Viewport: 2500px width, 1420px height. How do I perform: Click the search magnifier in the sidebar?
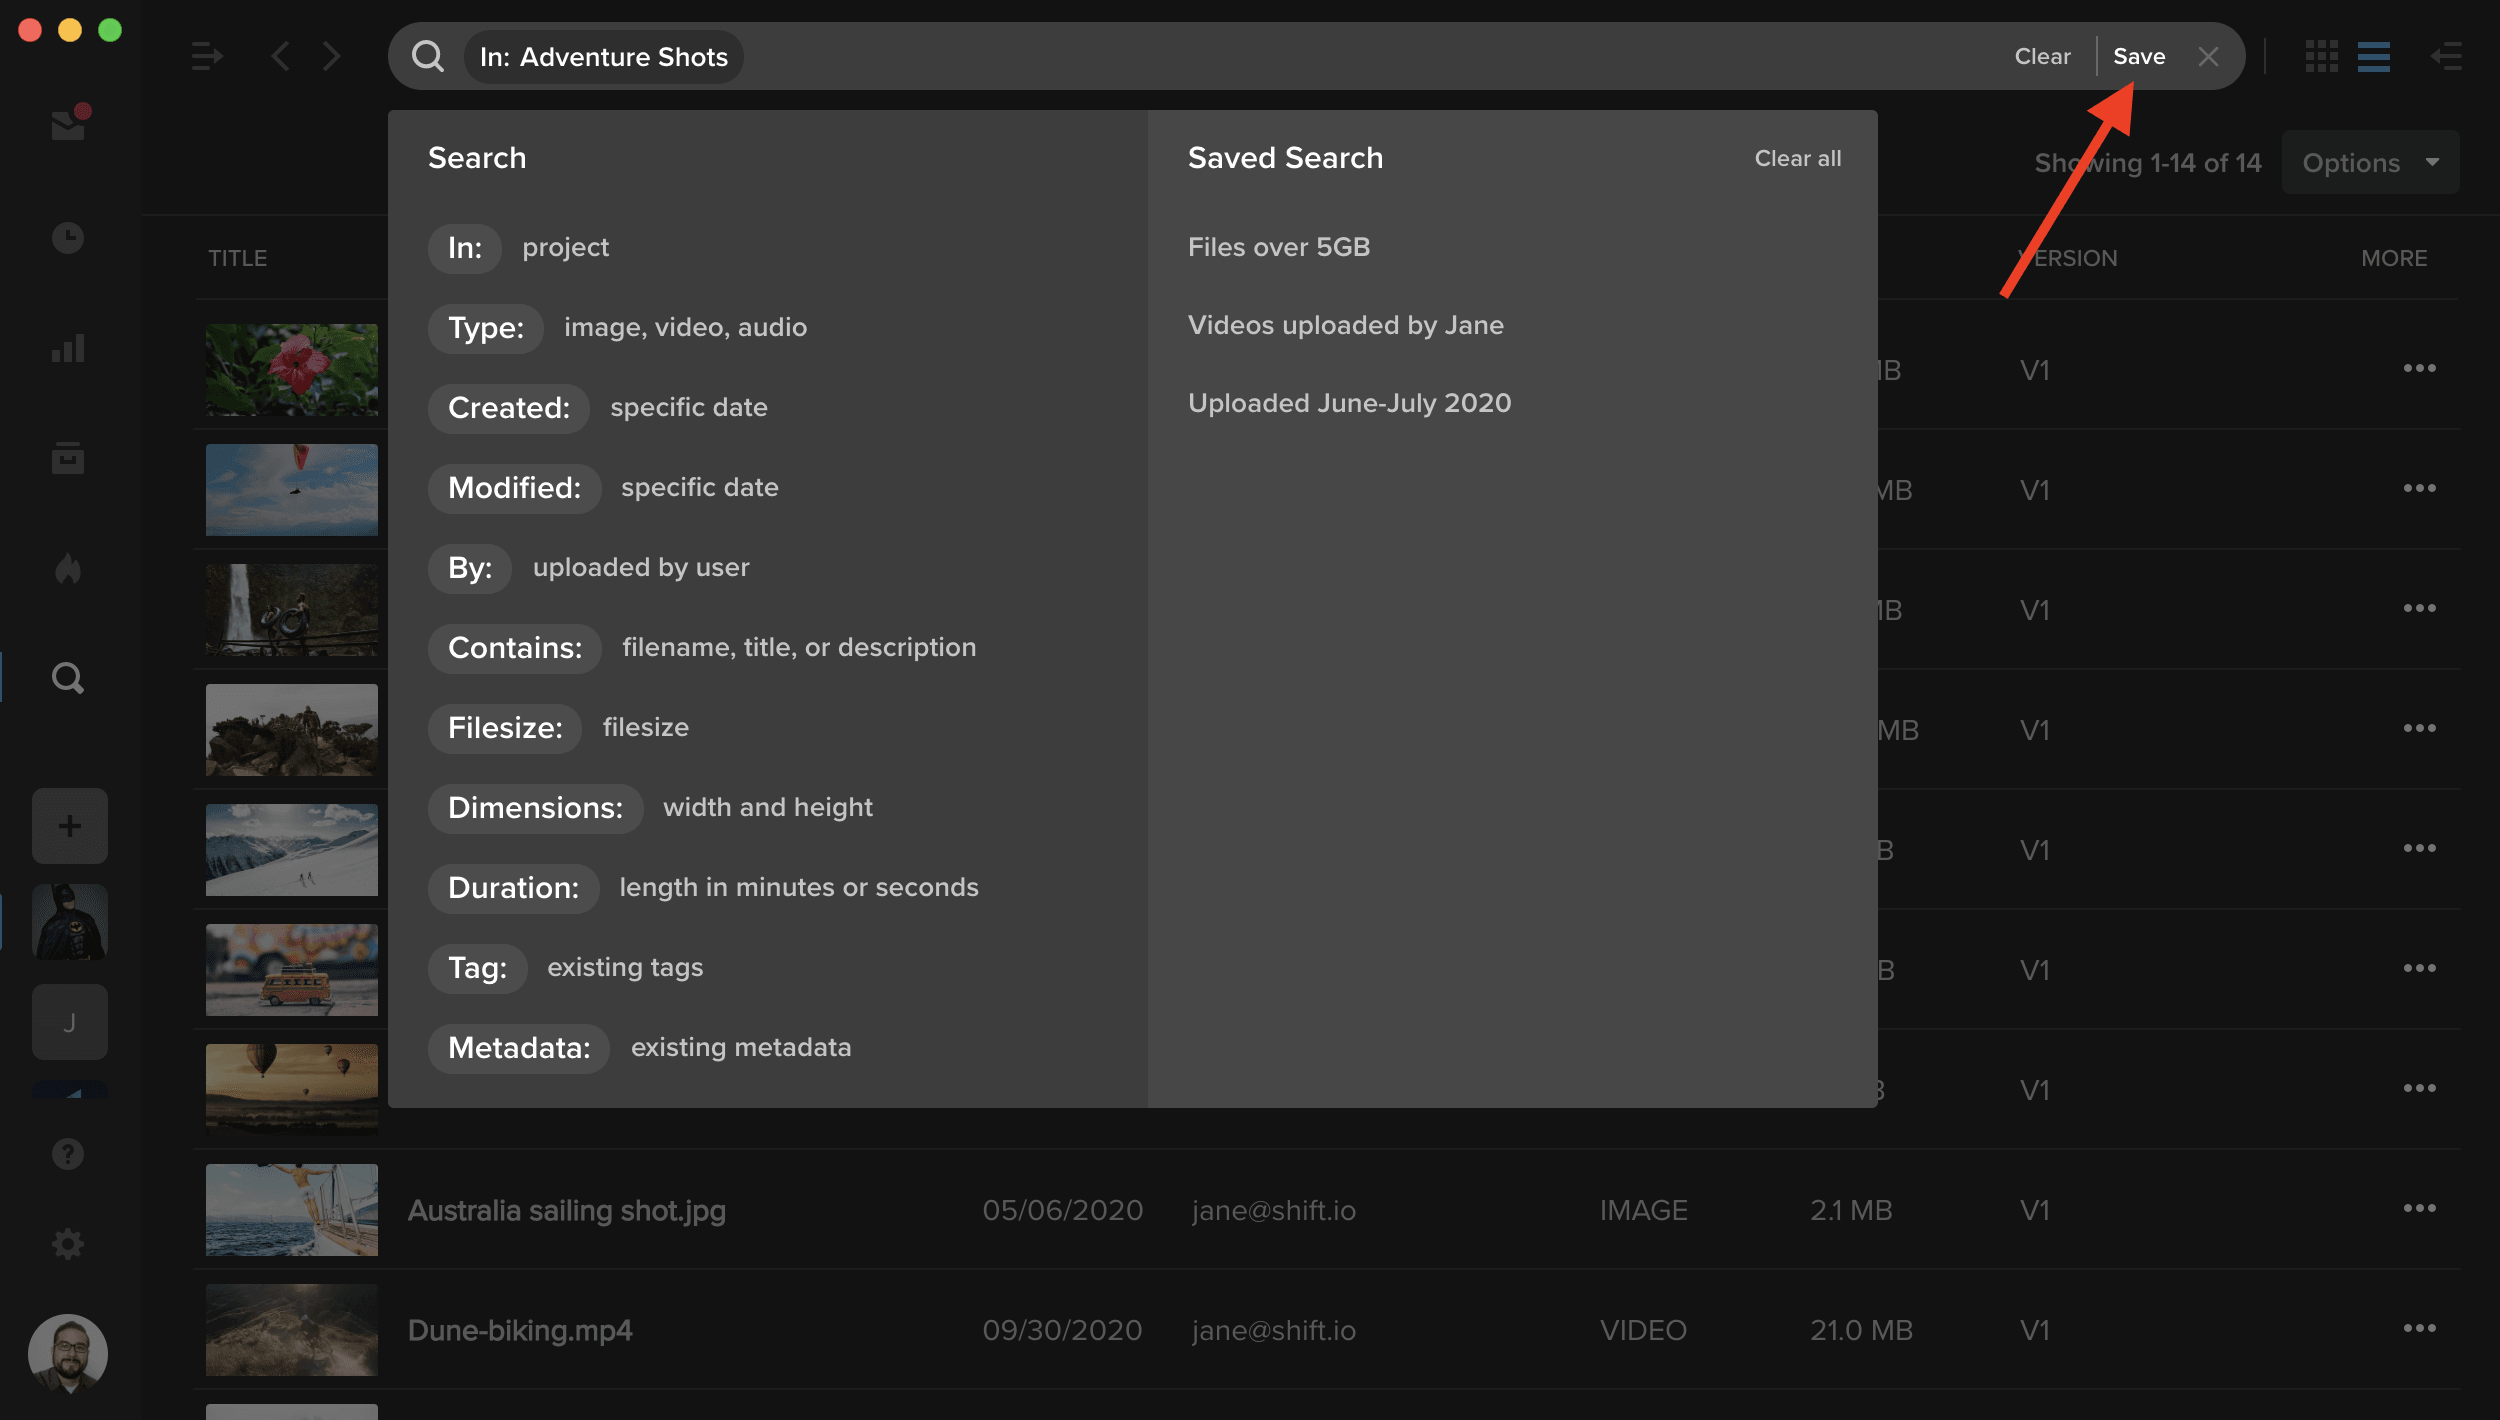[68, 678]
